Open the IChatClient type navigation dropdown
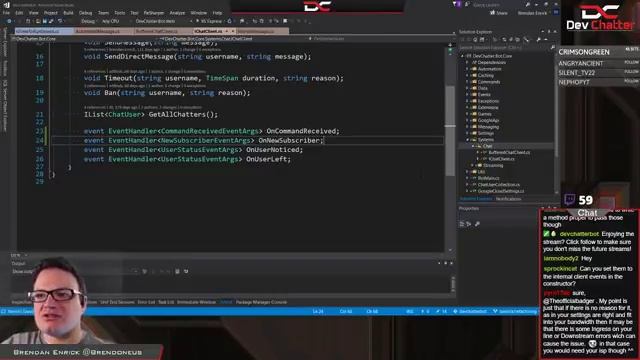 coord(233,39)
